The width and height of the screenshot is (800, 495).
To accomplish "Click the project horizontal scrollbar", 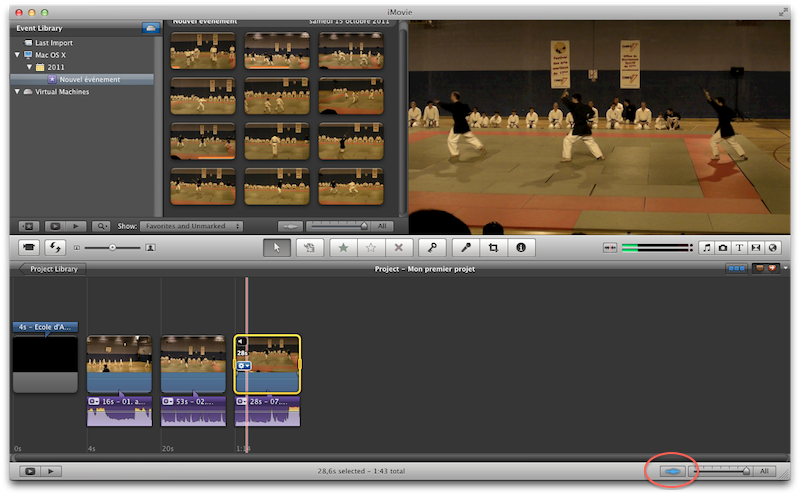I will pos(400,457).
